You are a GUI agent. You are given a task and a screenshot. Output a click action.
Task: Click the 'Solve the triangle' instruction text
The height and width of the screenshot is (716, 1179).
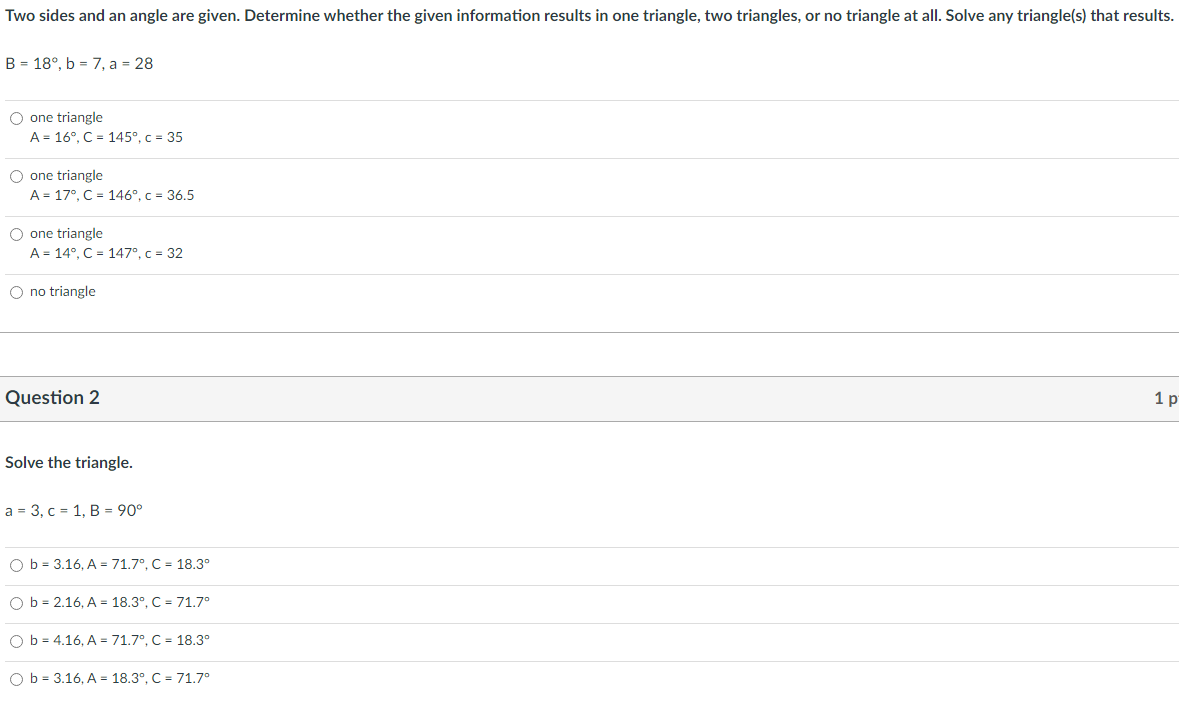(x=69, y=462)
